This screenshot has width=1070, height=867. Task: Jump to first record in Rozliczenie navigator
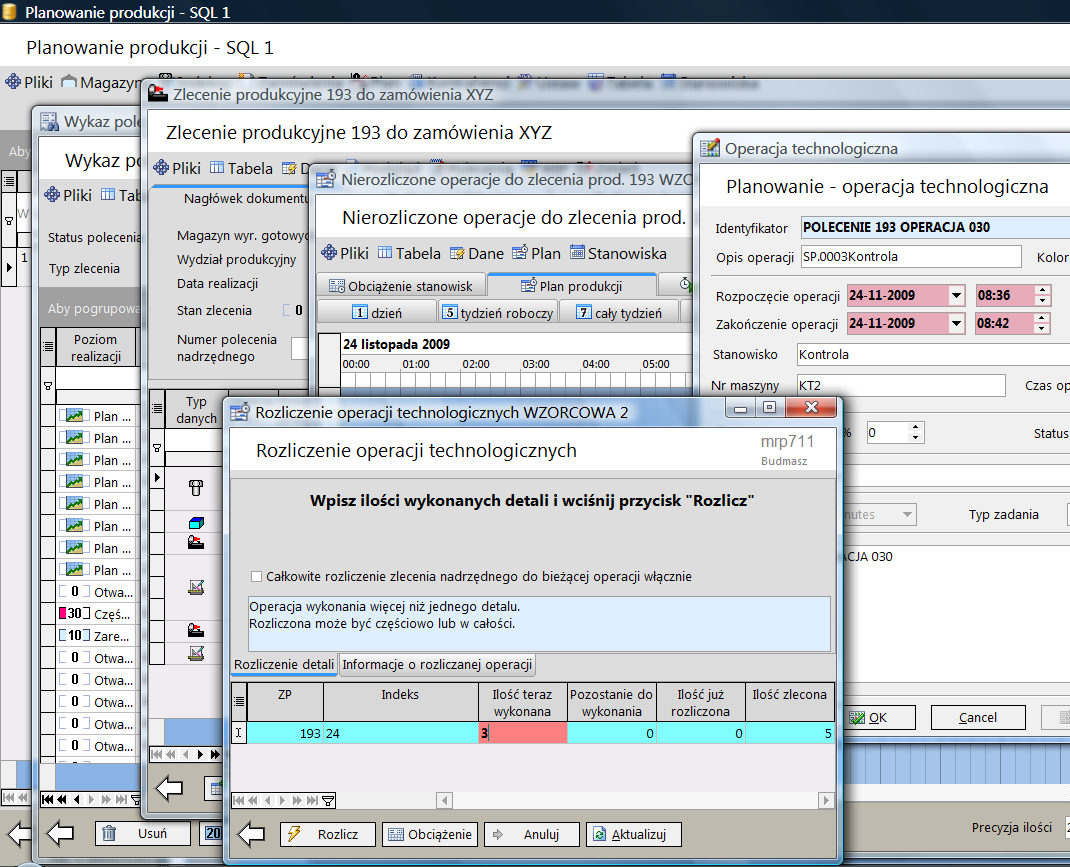(238, 800)
